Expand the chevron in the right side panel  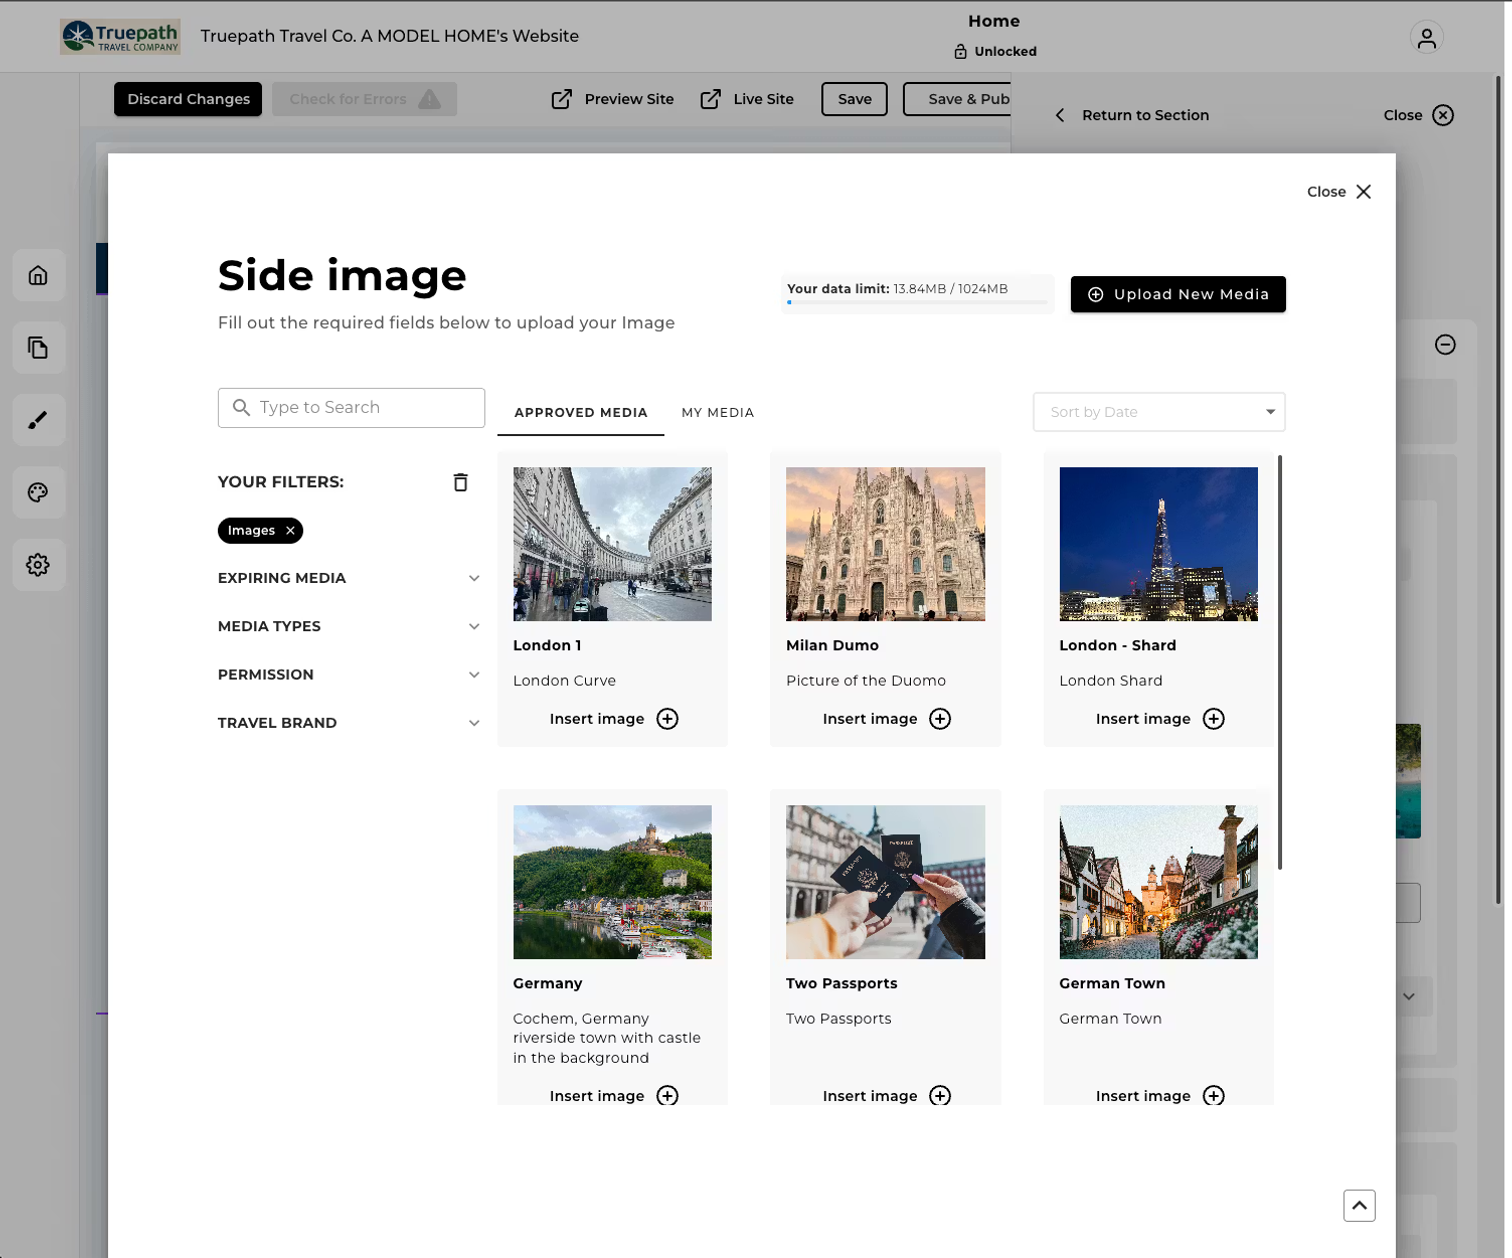(x=1408, y=996)
